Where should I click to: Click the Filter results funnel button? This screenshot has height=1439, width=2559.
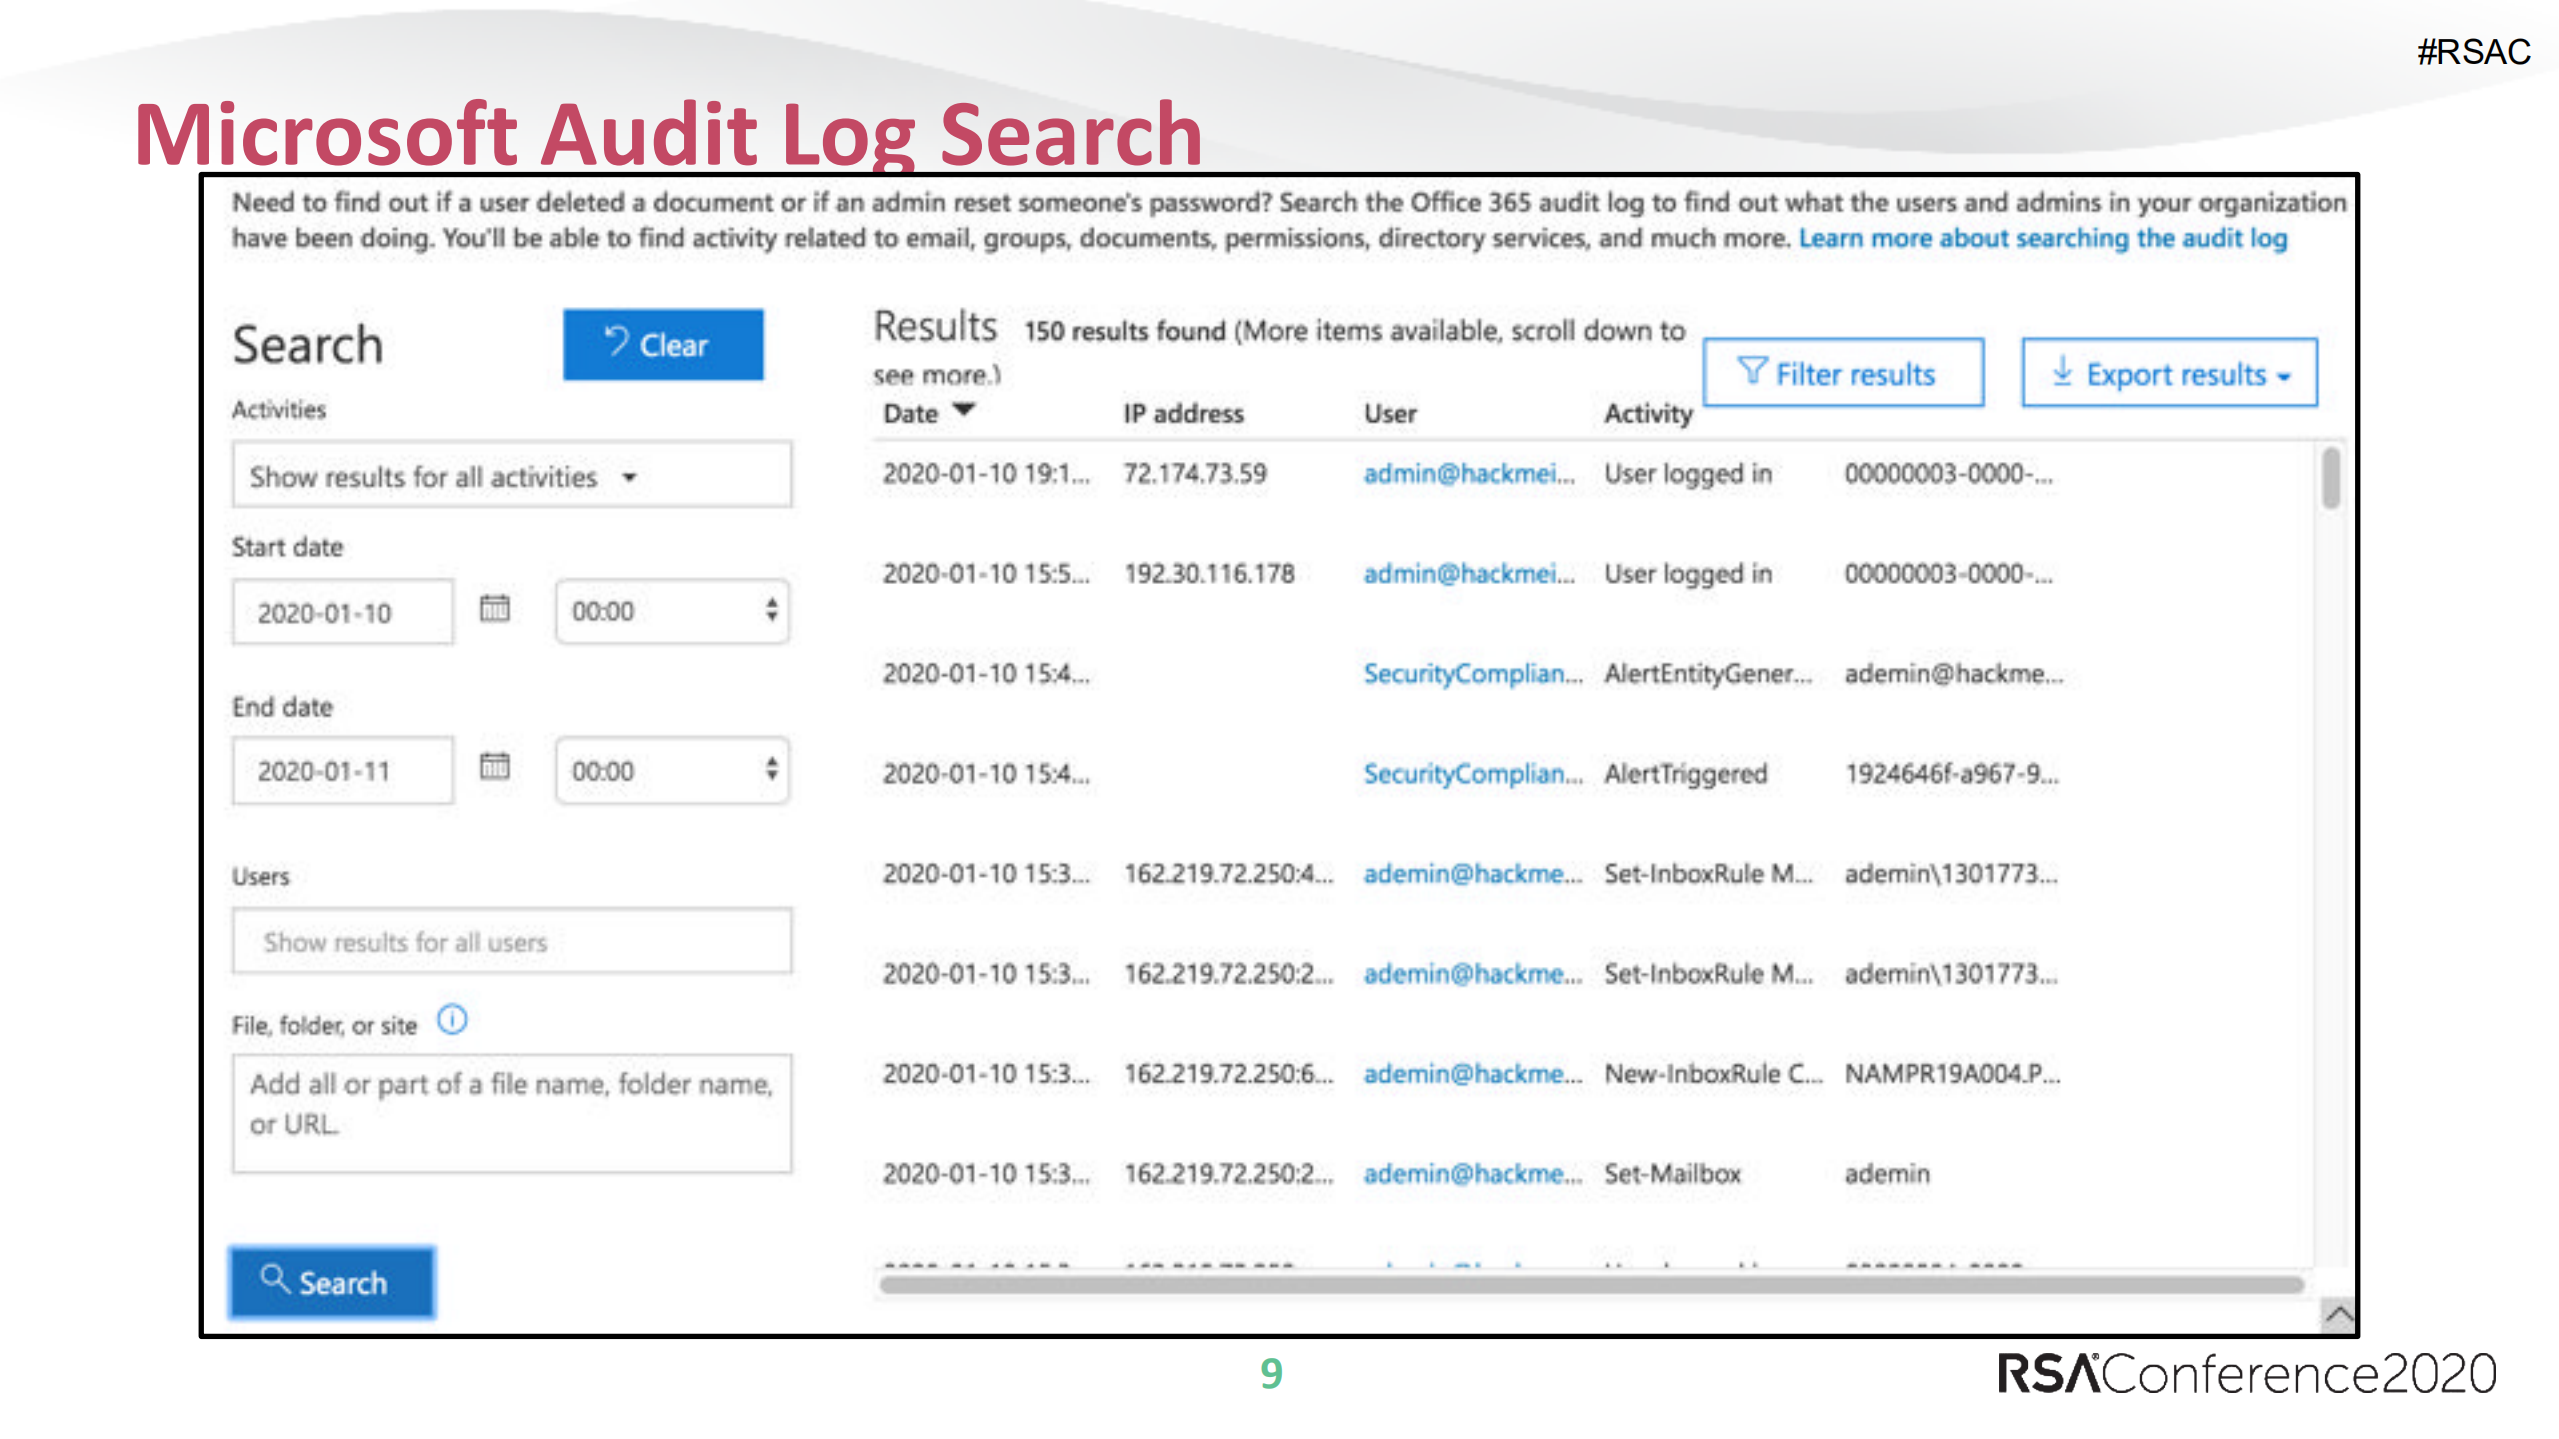pyautogui.click(x=1842, y=373)
